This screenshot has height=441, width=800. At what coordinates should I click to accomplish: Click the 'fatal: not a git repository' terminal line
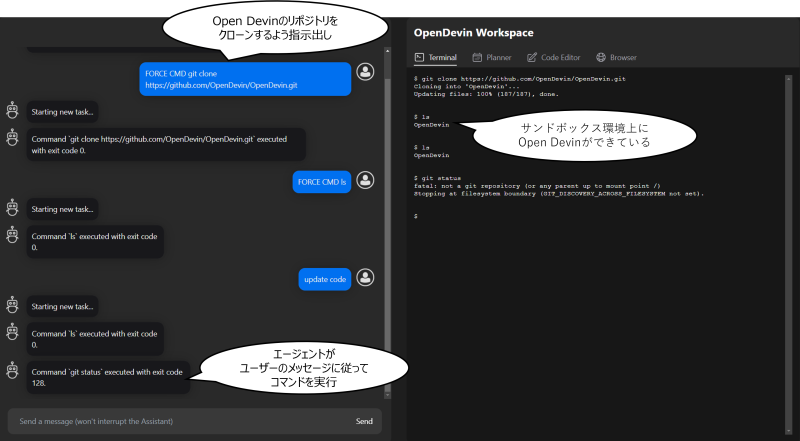(537, 186)
